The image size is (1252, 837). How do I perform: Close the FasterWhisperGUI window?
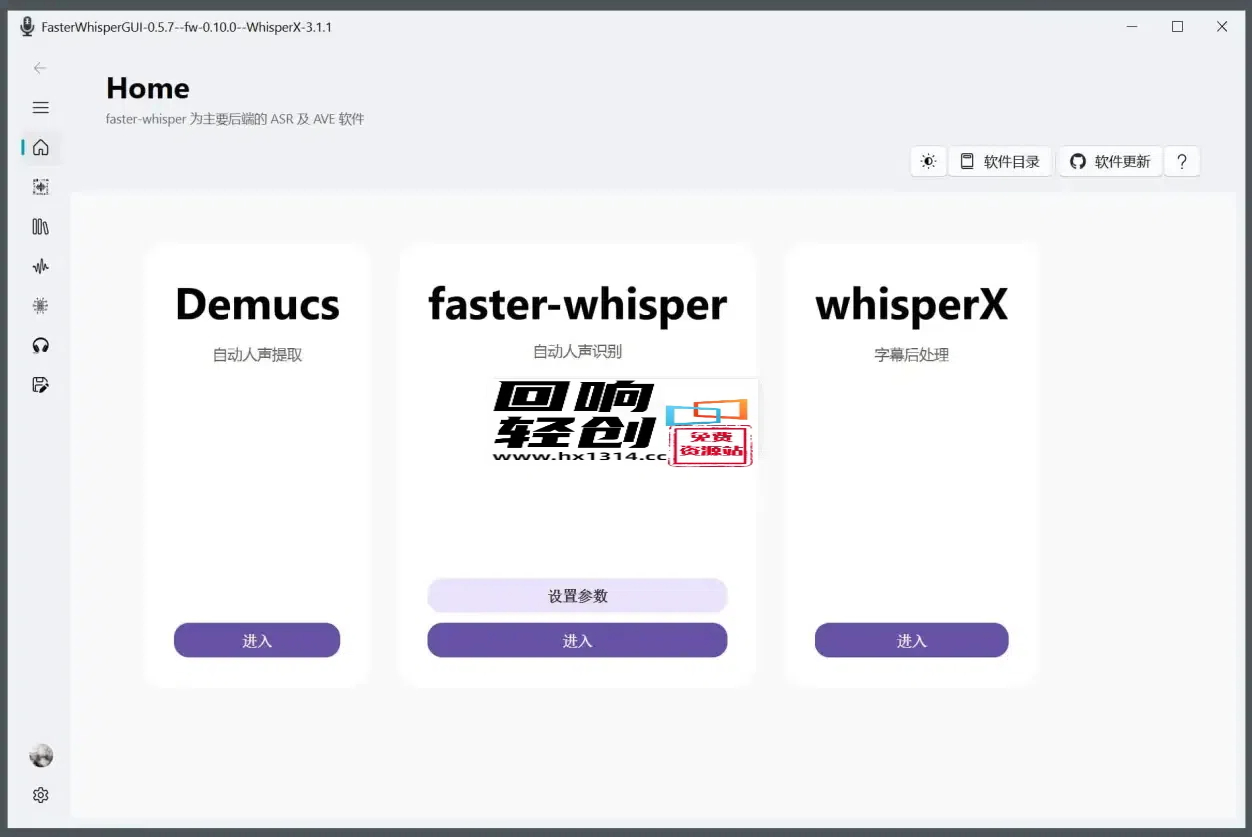point(1222,27)
